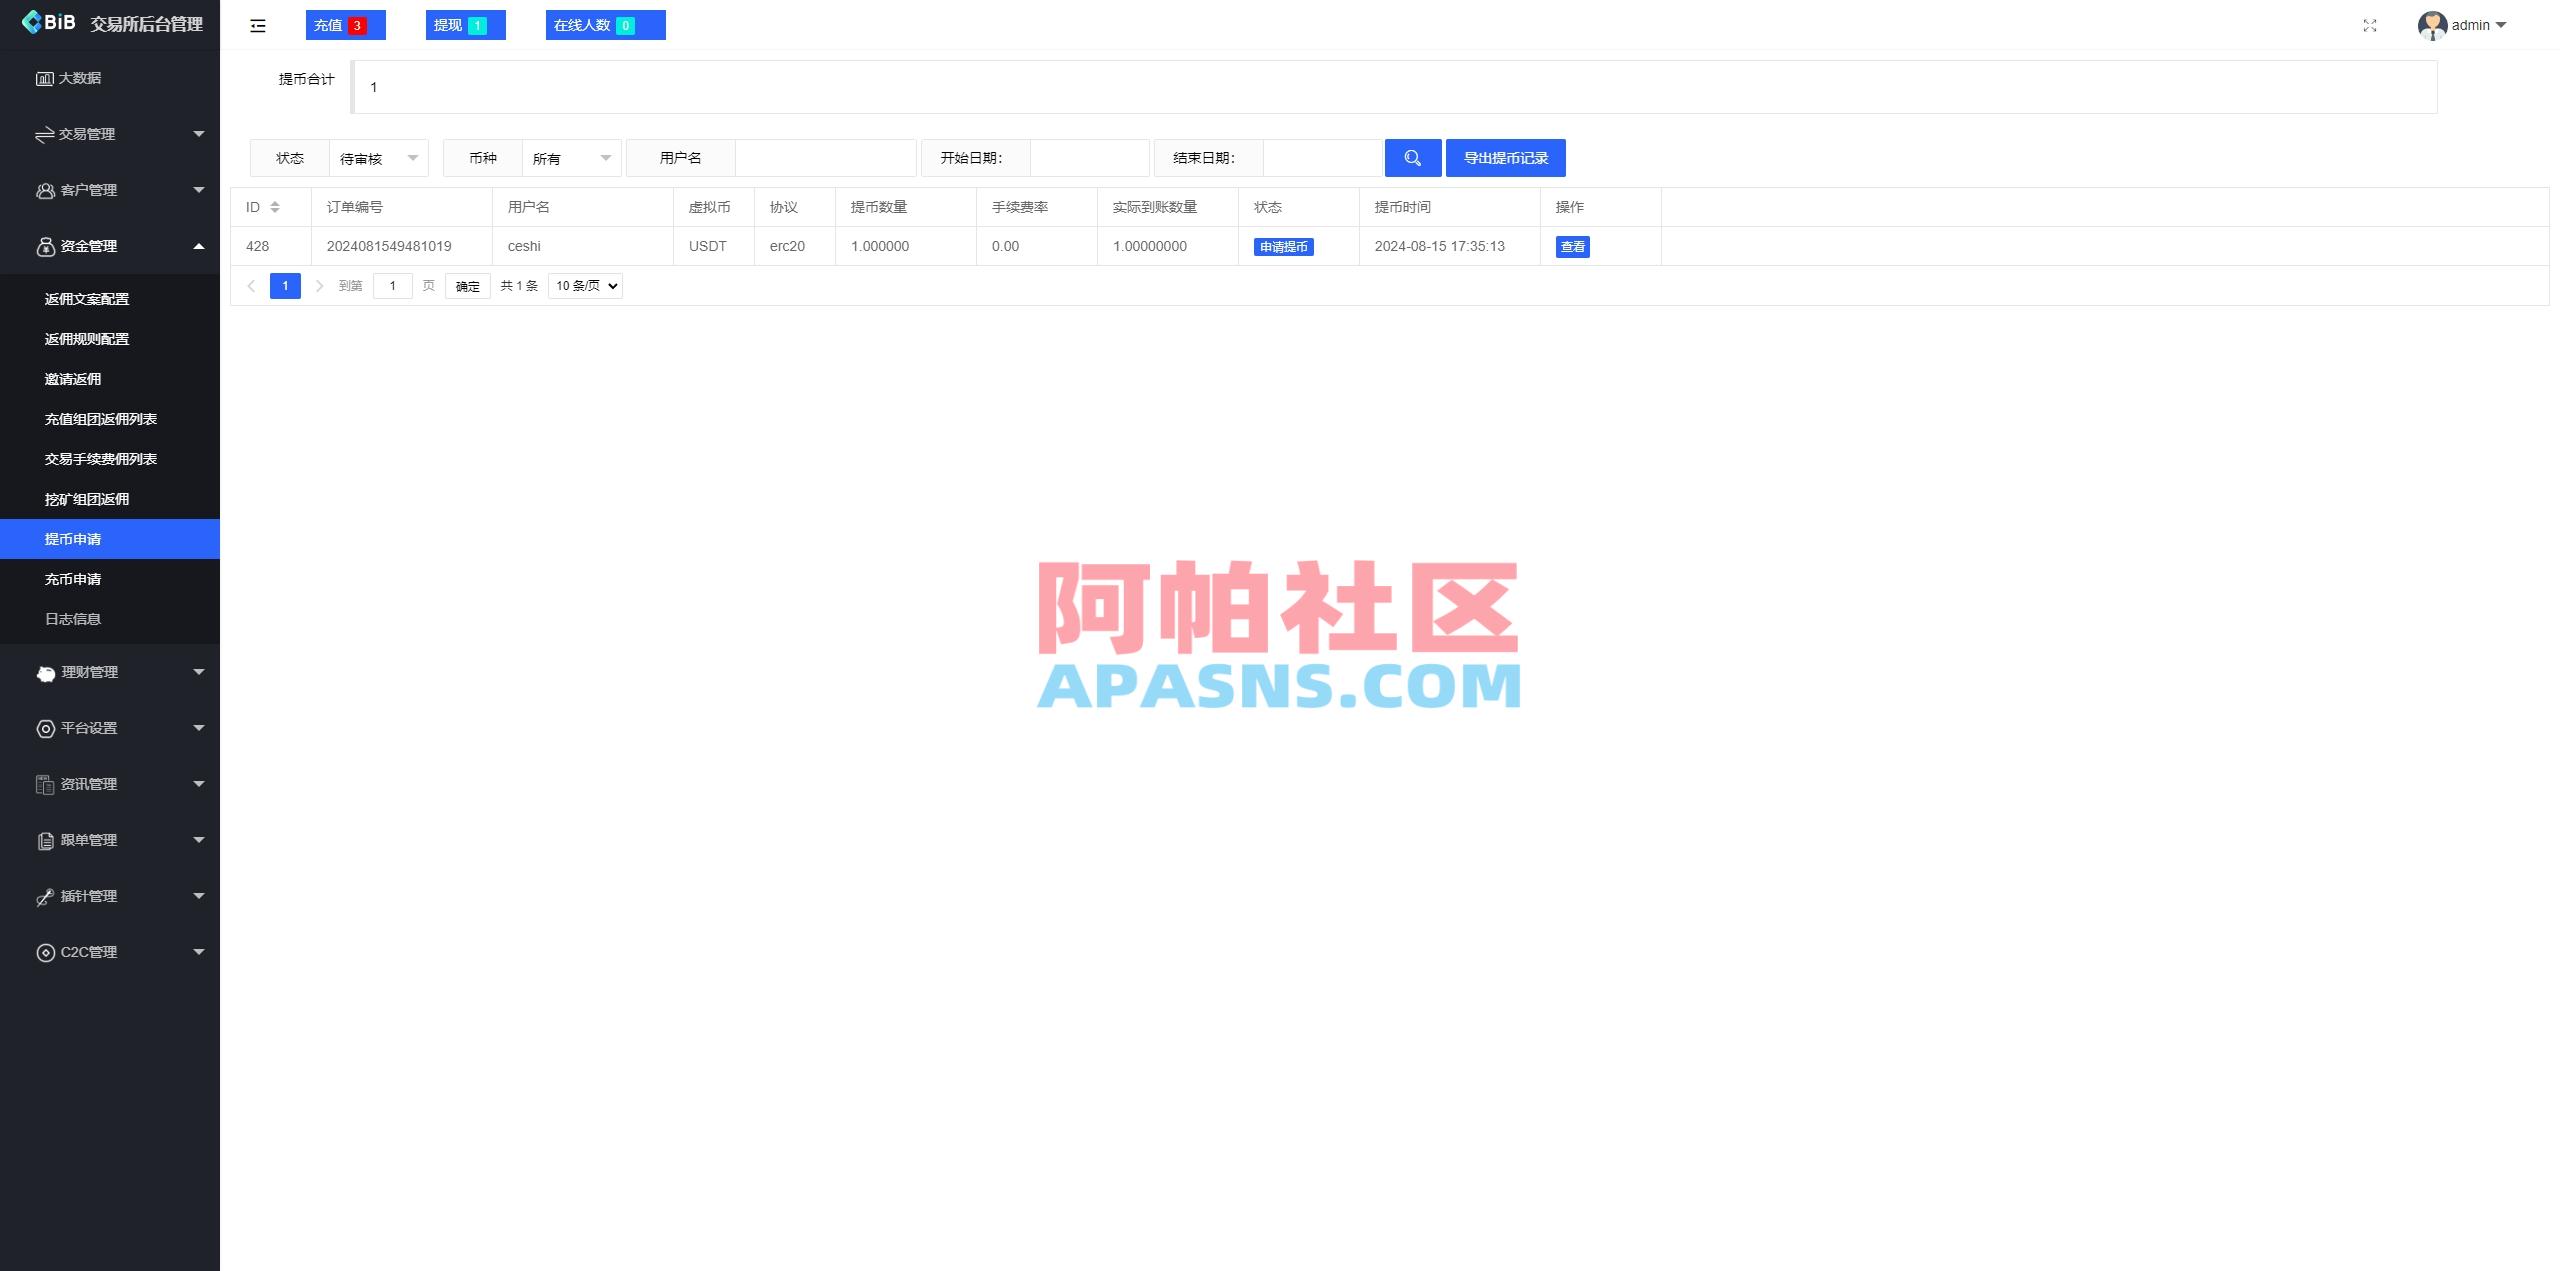
Task: Click 查看 on order 2024081549481019
Action: [1572, 246]
